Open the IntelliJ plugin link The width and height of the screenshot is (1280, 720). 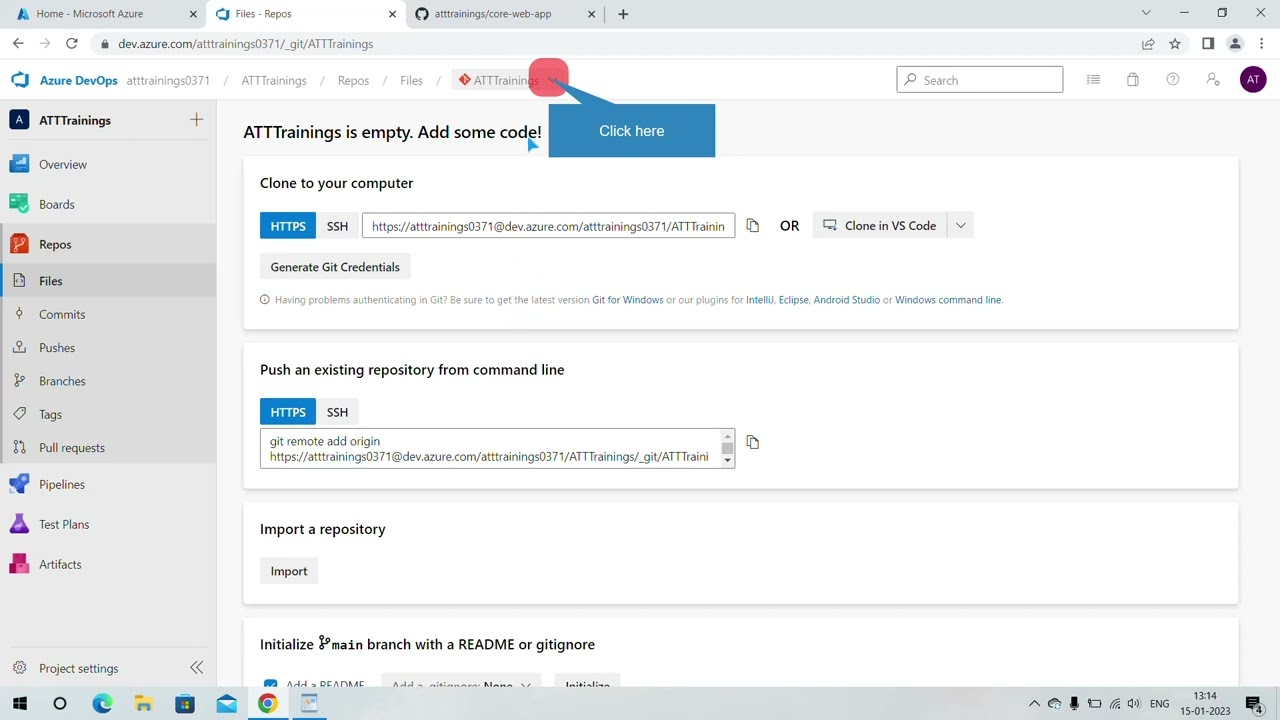[760, 300]
